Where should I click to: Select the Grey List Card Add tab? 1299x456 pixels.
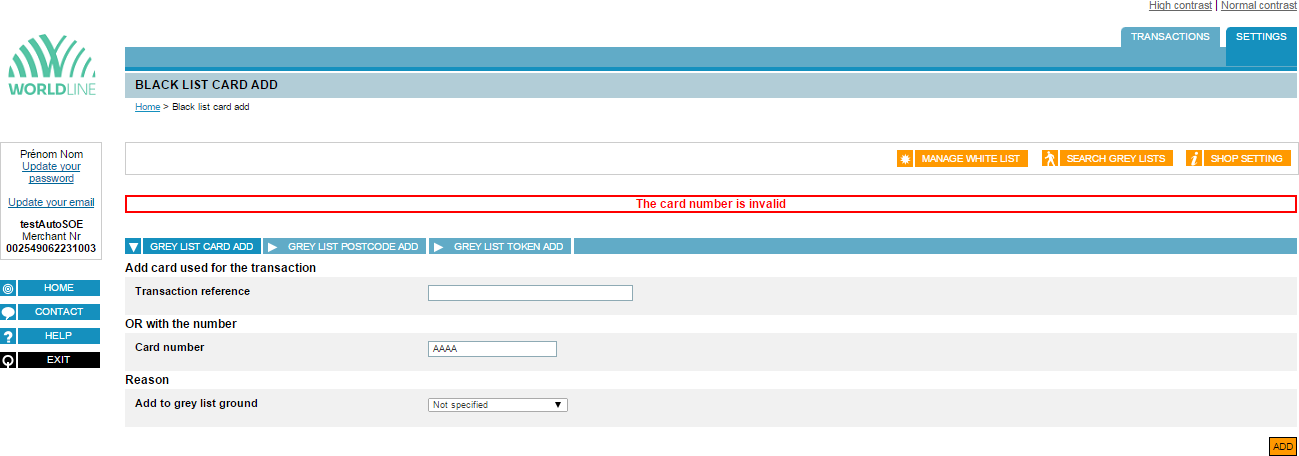tap(202, 246)
